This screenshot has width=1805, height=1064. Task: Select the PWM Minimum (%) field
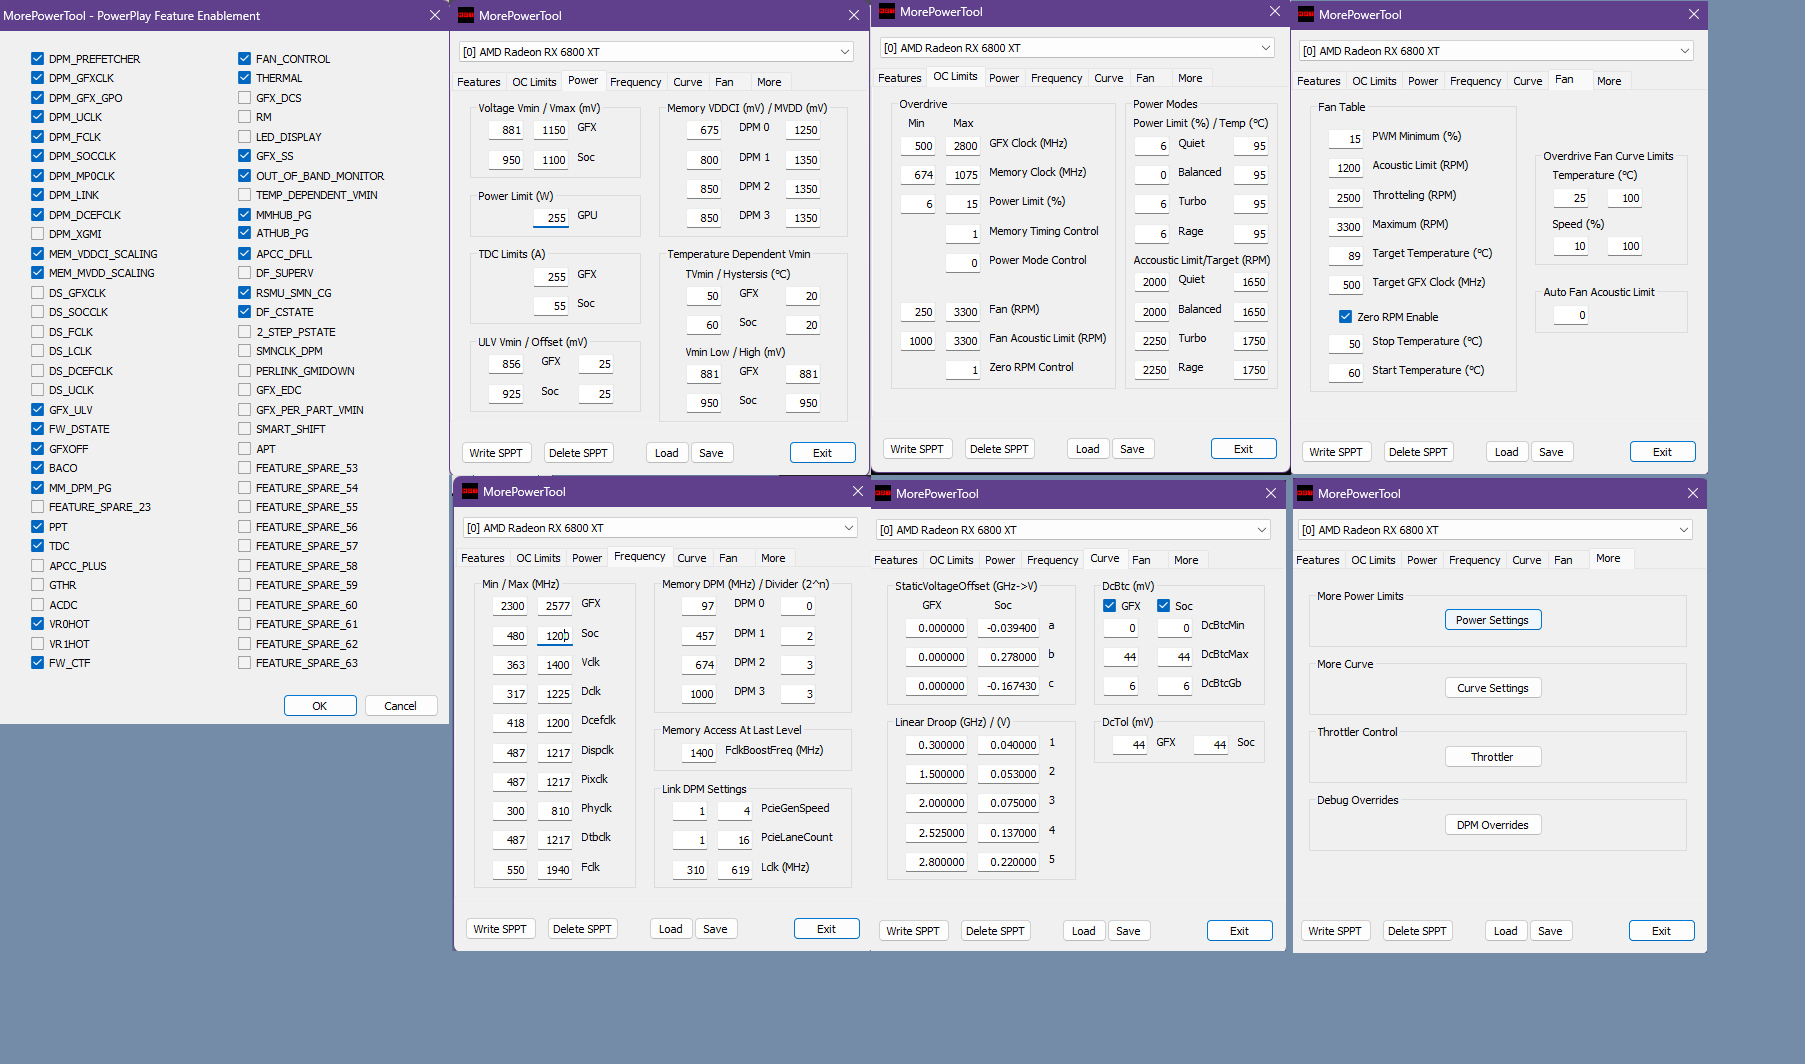(1346, 138)
